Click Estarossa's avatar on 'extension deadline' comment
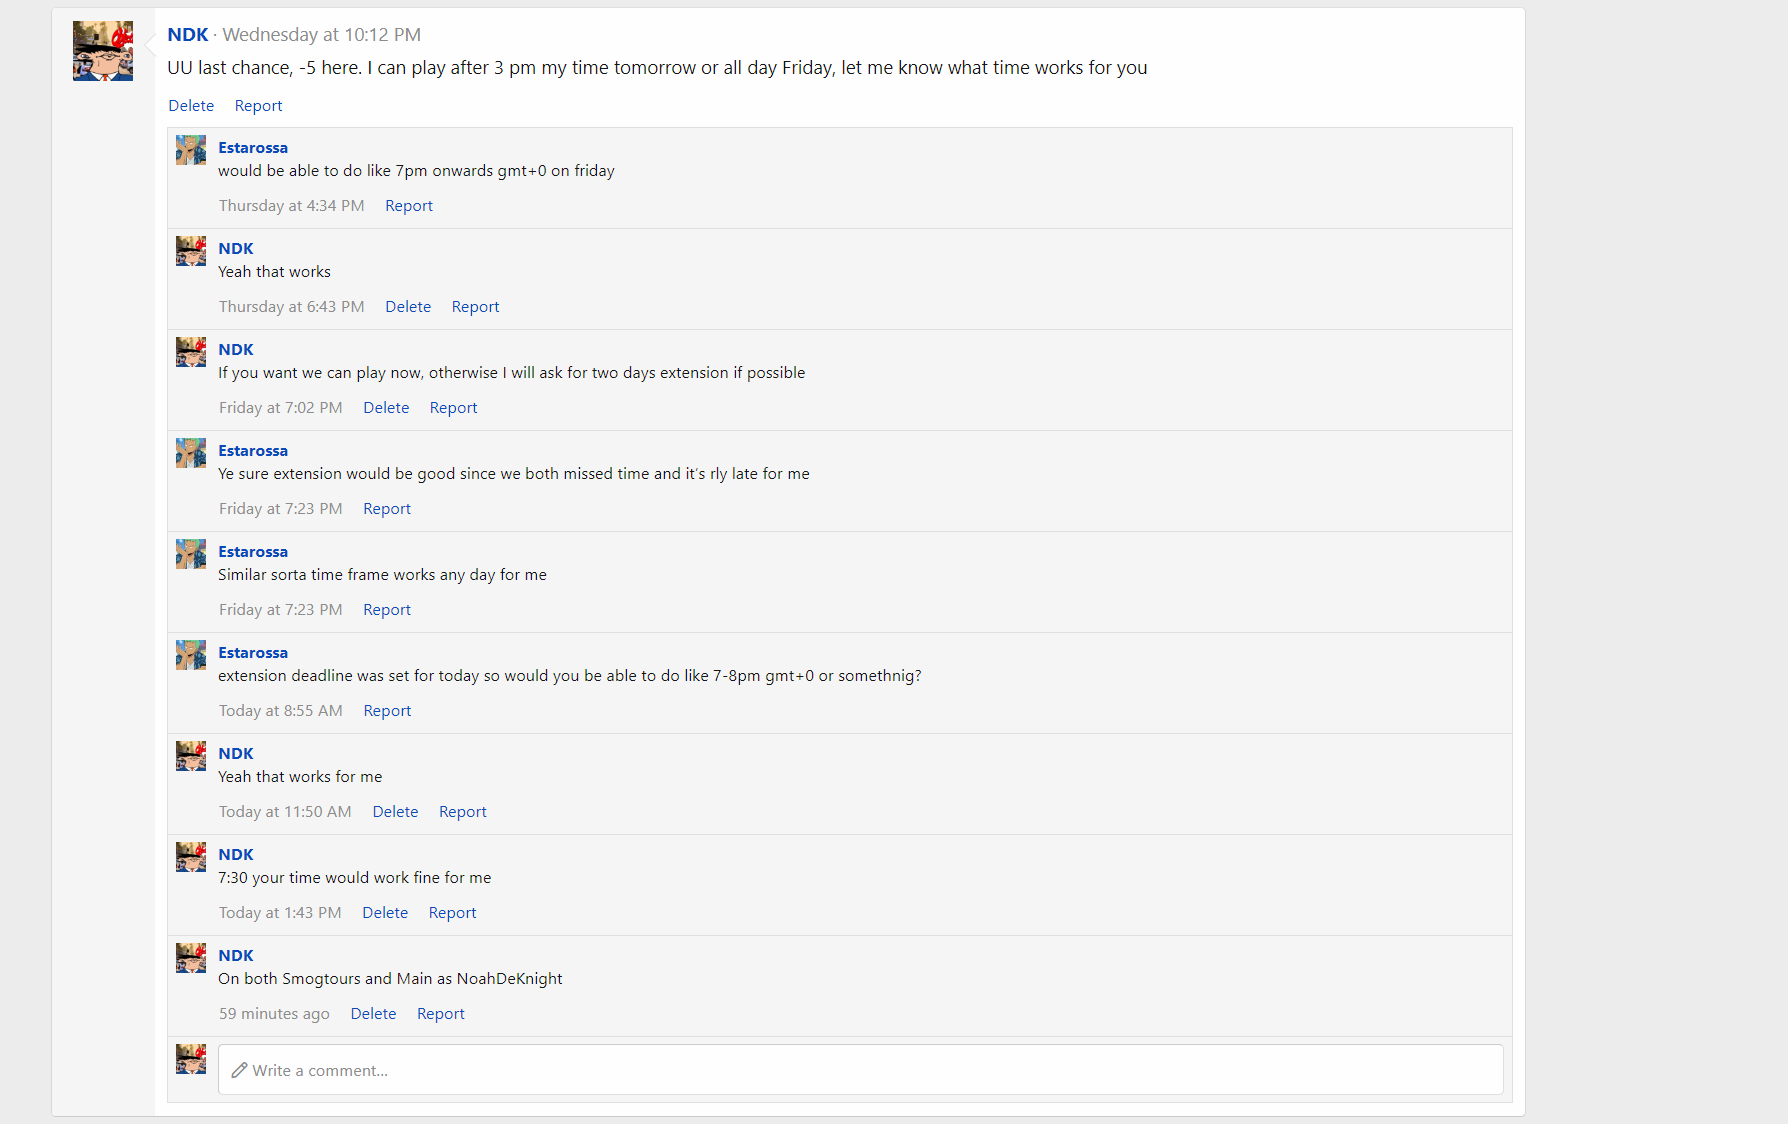 click(x=191, y=655)
